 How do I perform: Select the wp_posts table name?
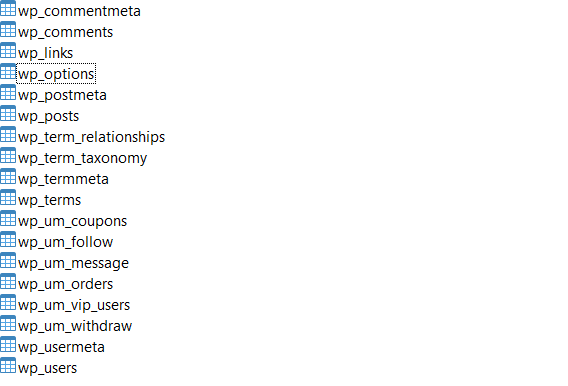tap(49, 116)
